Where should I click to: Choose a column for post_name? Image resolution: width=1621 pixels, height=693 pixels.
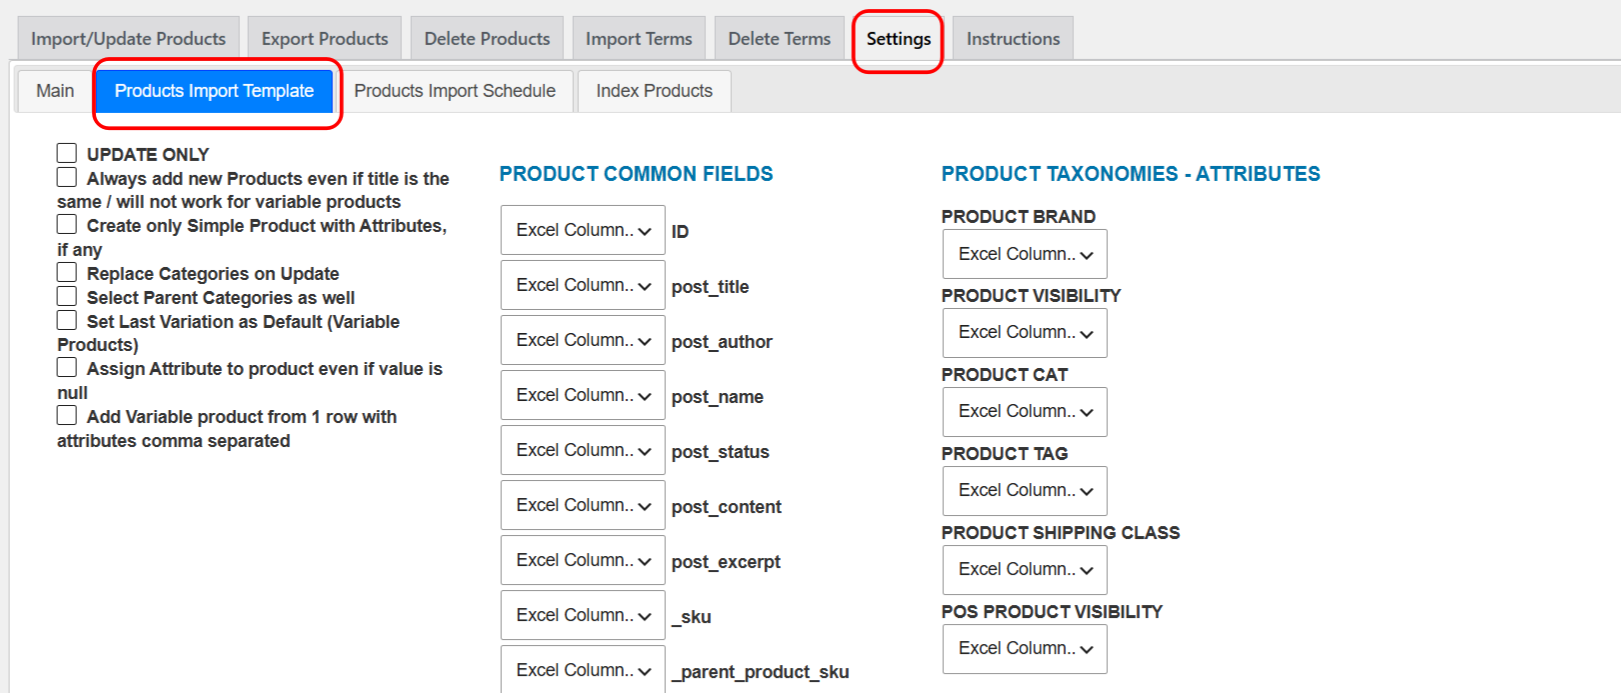(x=583, y=395)
